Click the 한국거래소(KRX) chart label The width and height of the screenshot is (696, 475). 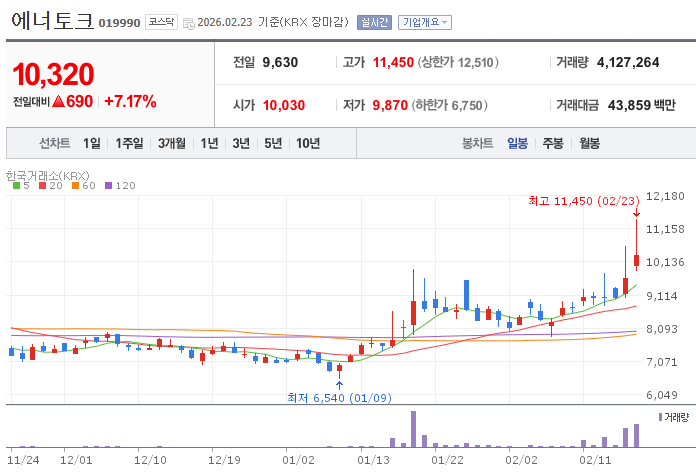tap(47, 176)
